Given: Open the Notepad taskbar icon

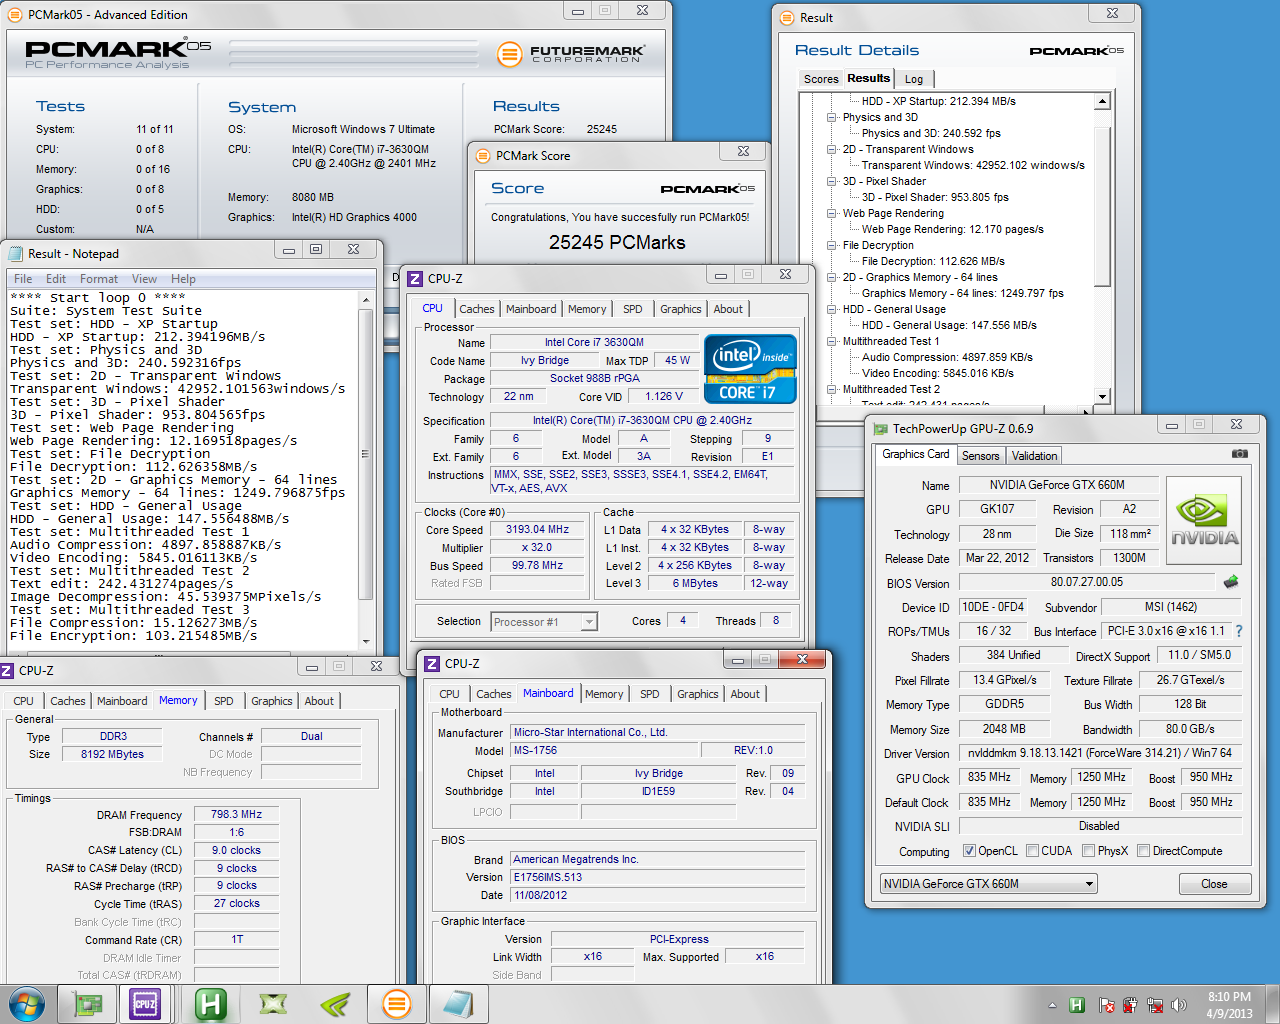Looking at the screenshot, I should (x=457, y=1004).
